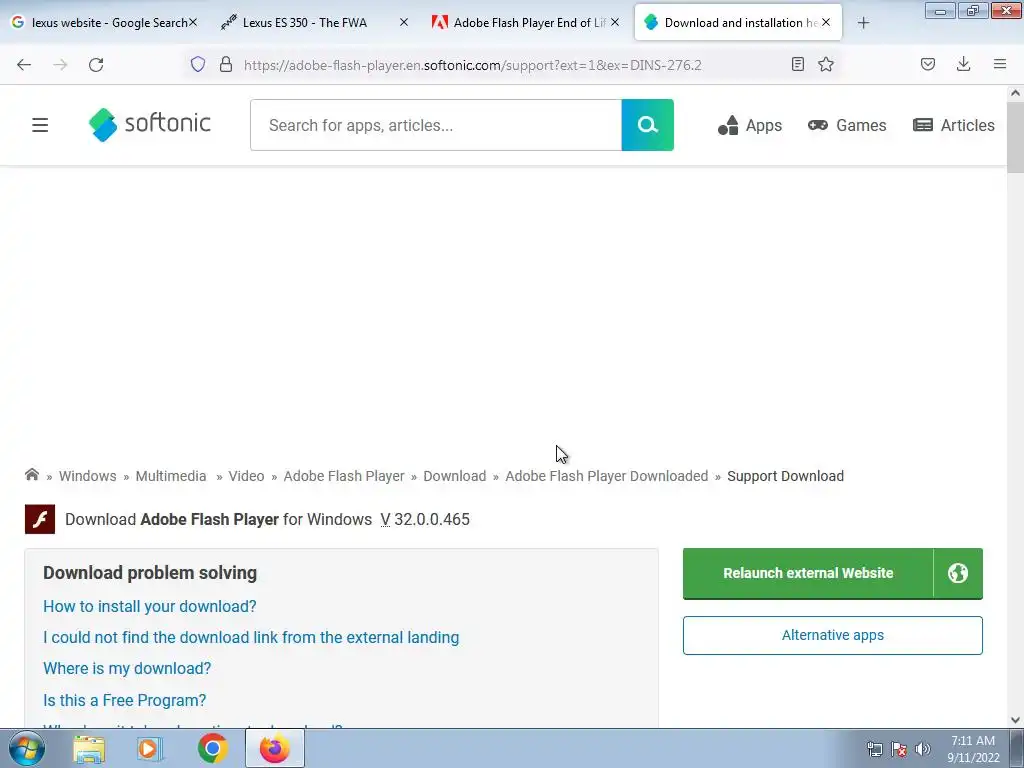The image size is (1024, 768).
Task: Click the Video breadcrumb link
Action: coord(246,476)
